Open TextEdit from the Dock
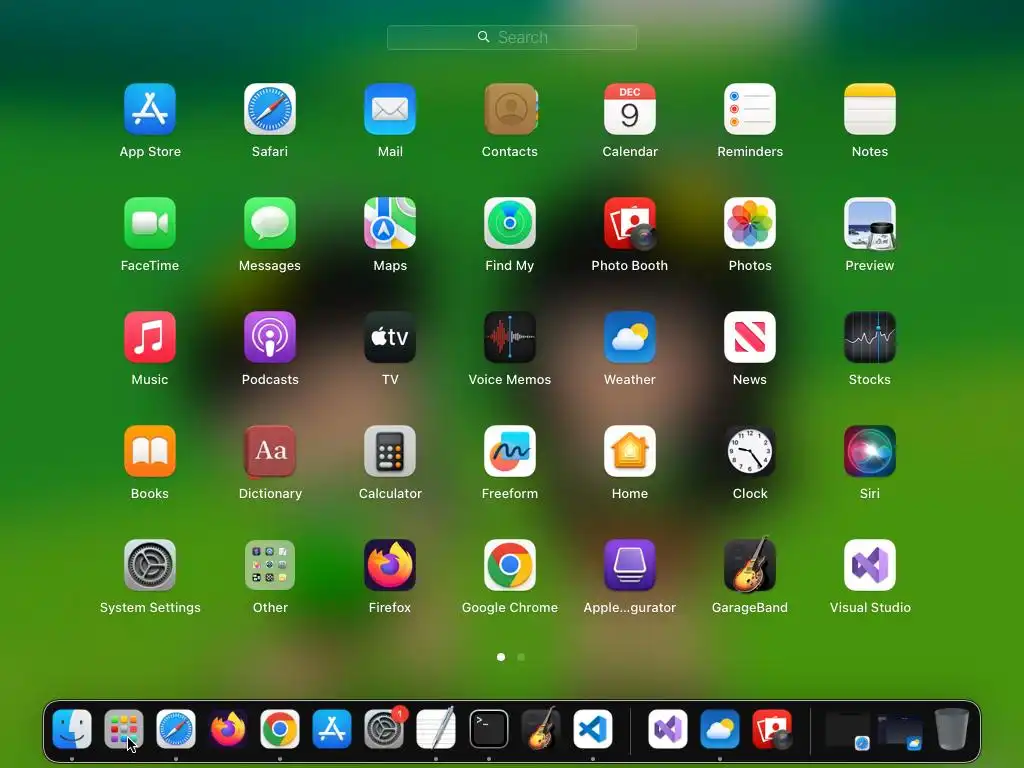 [x=436, y=729]
